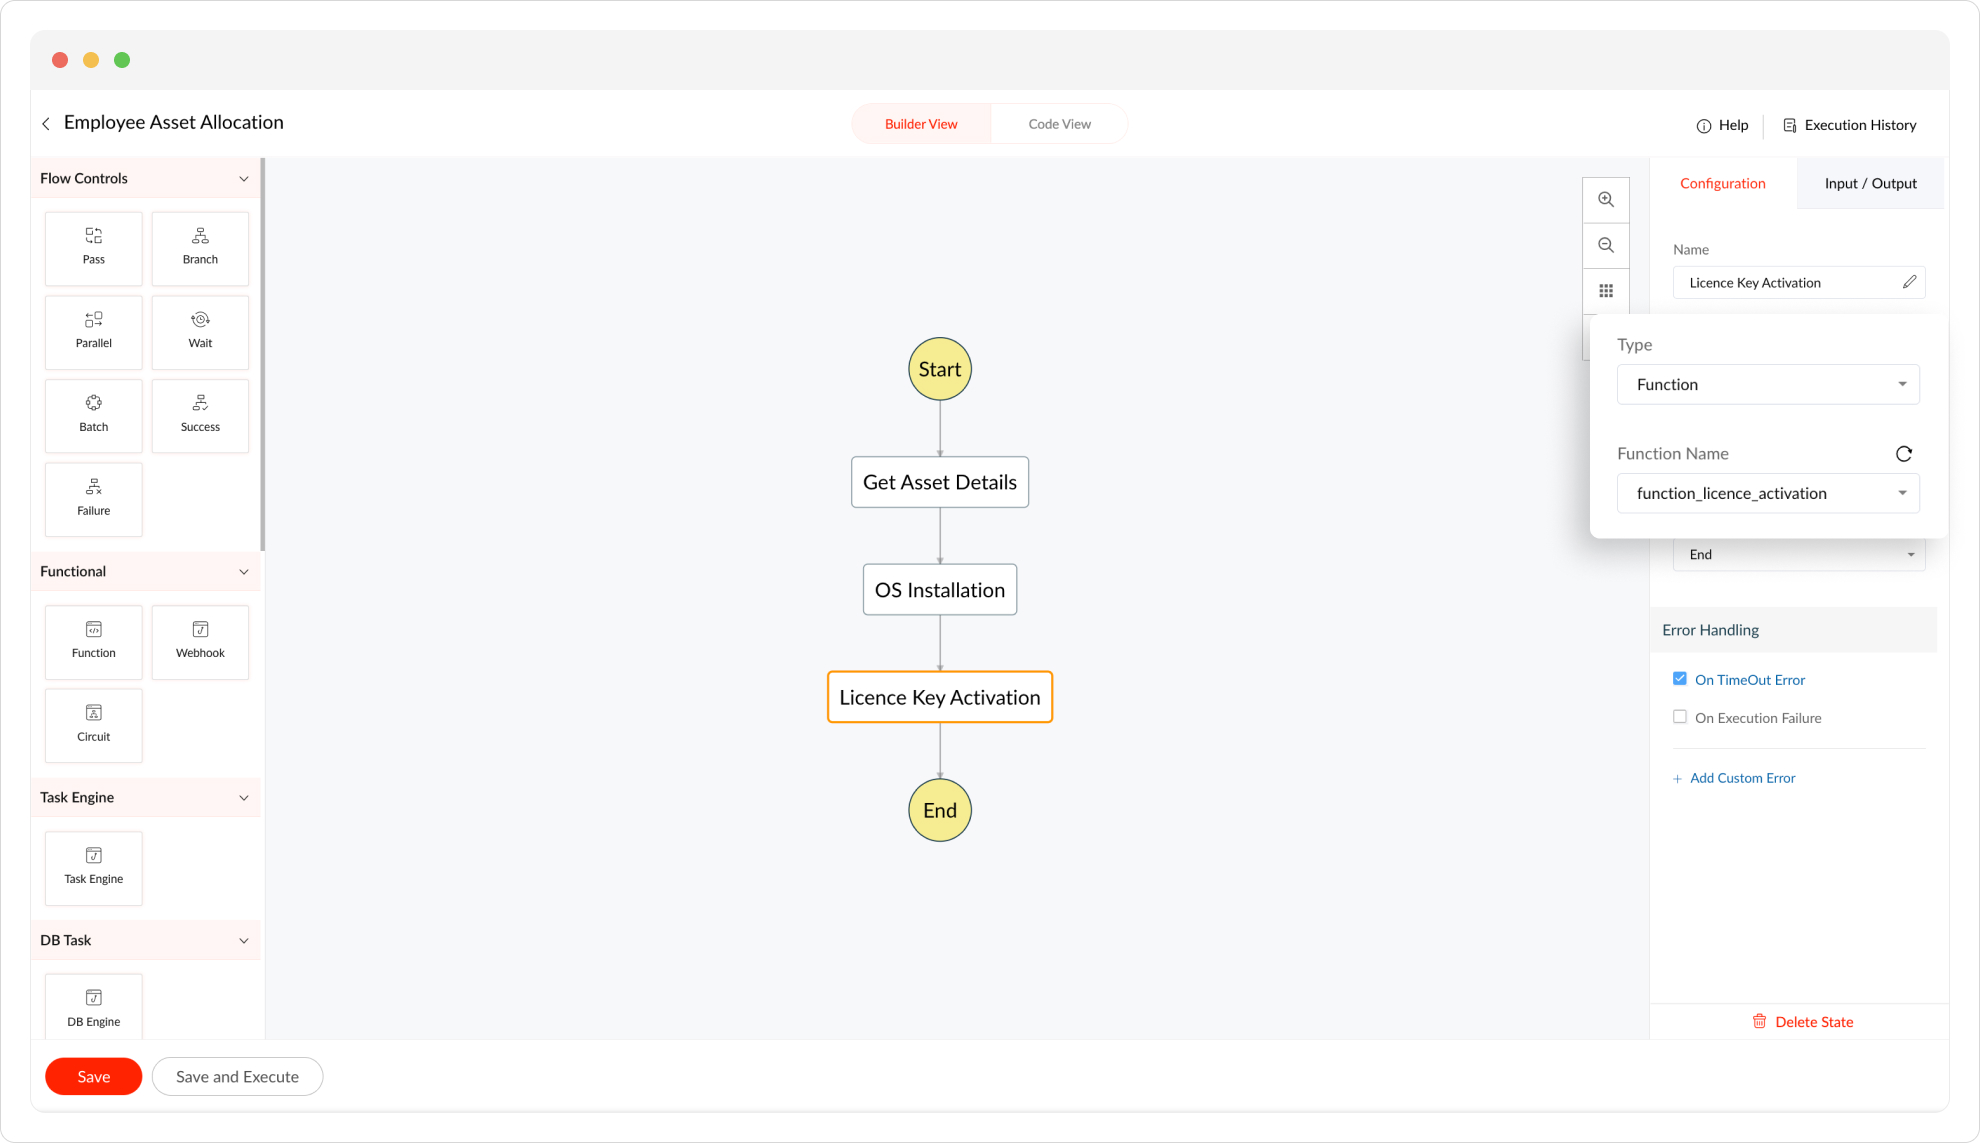Uncheck On TimeOut Error checkbox

tap(1680, 679)
